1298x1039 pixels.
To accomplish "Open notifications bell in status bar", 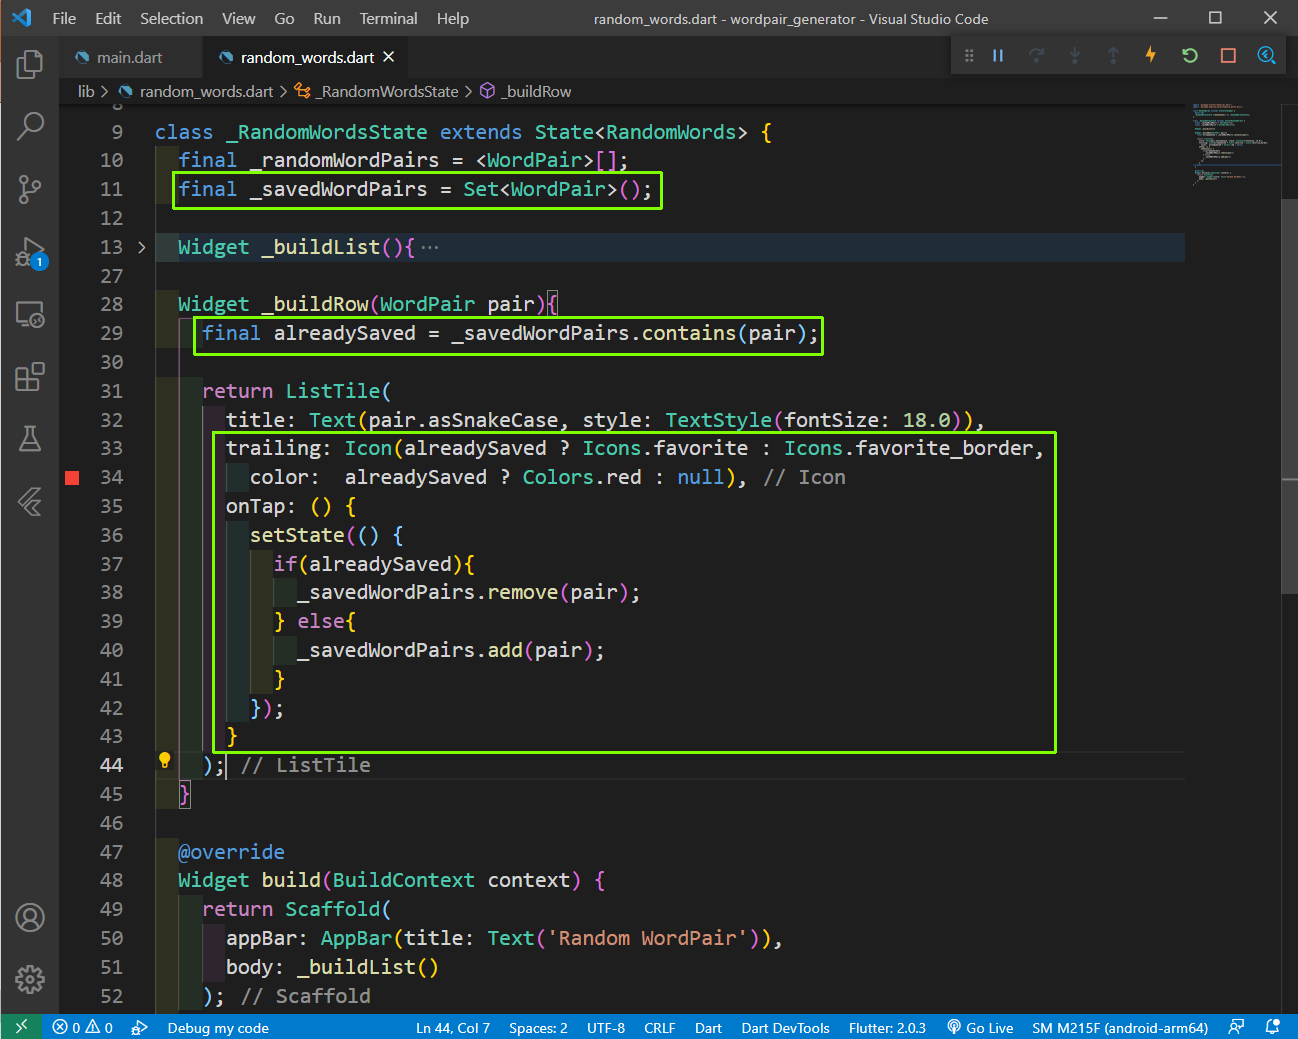I will coord(1272,1027).
